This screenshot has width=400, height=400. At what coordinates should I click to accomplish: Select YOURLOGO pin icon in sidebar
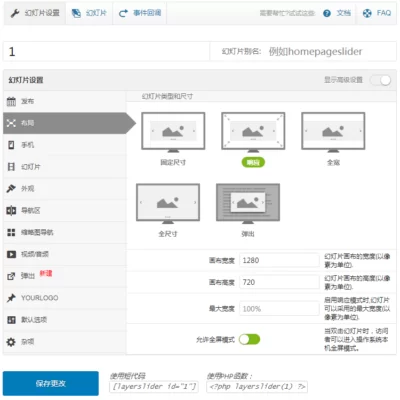tap(11, 298)
